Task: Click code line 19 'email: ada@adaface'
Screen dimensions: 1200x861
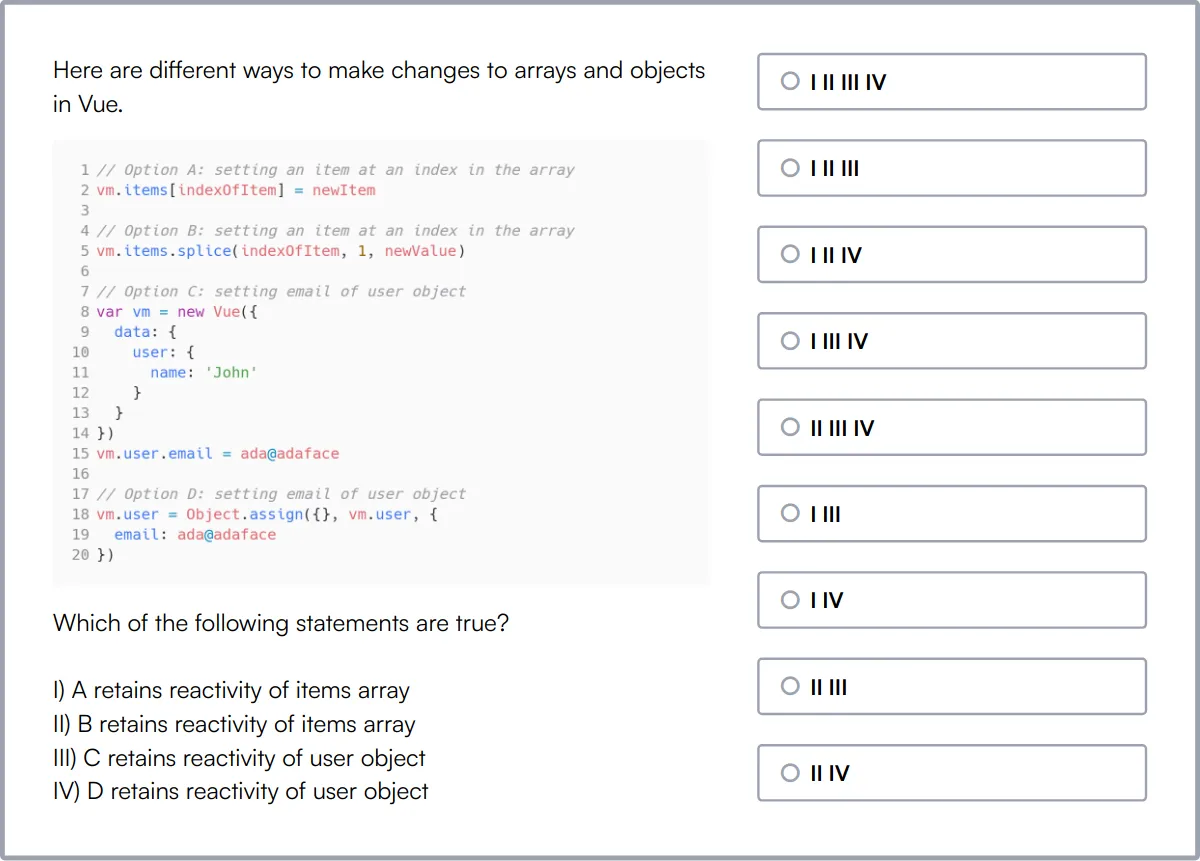Action: tap(195, 535)
